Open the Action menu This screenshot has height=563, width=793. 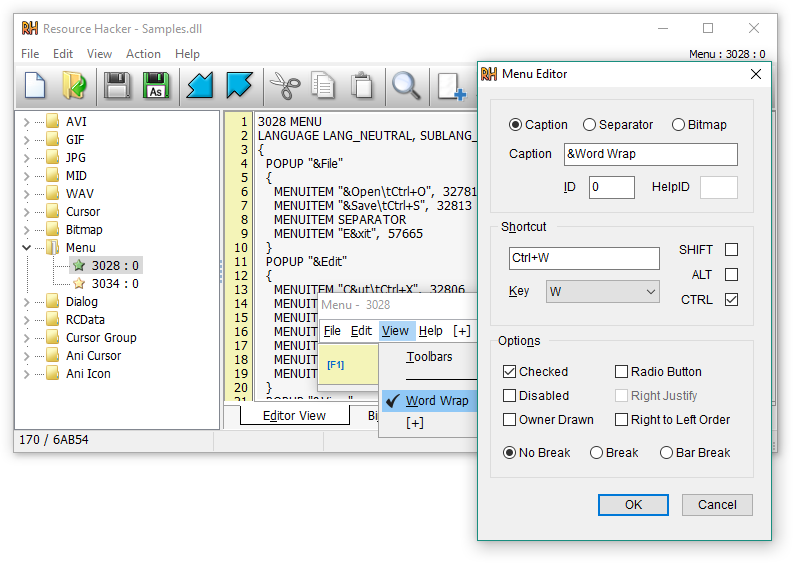143,54
